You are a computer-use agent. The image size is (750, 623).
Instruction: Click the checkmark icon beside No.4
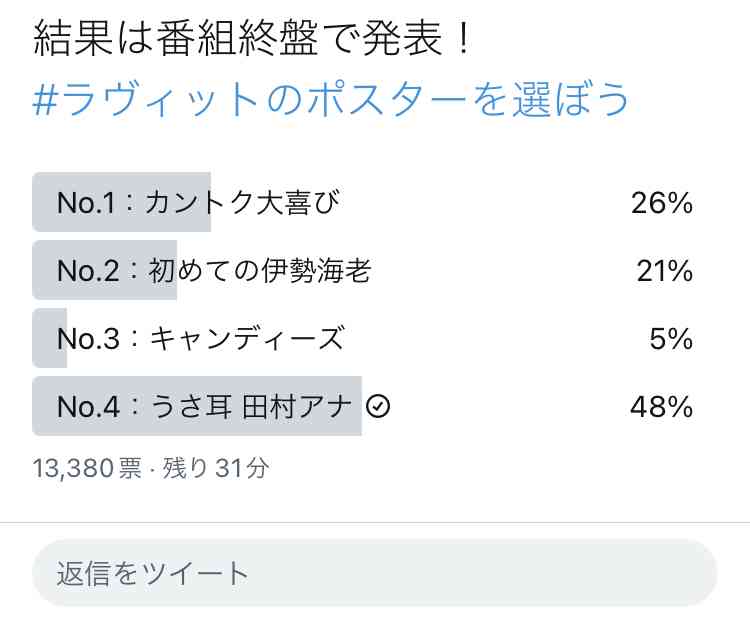pyautogui.click(x=378, y=407)
